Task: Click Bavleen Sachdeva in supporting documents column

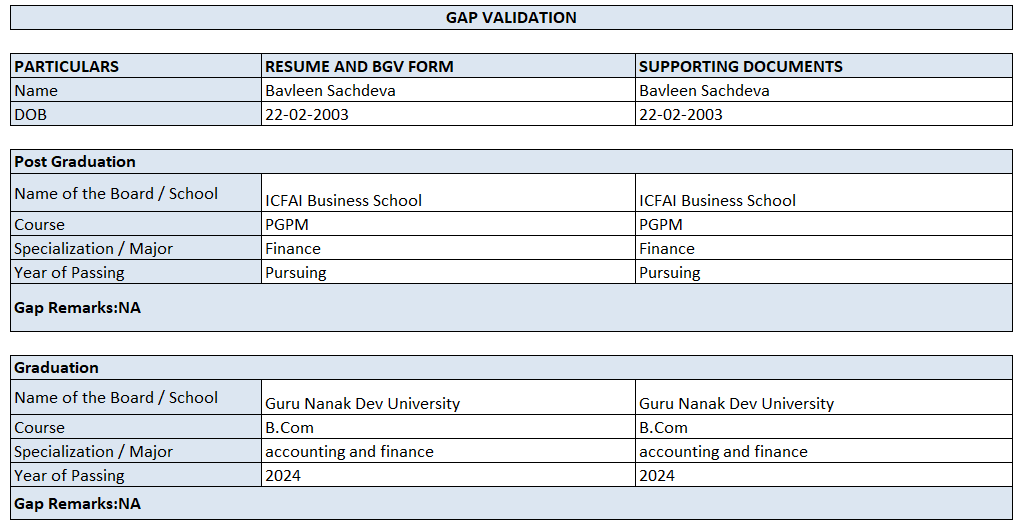Action: coord(704,90)
